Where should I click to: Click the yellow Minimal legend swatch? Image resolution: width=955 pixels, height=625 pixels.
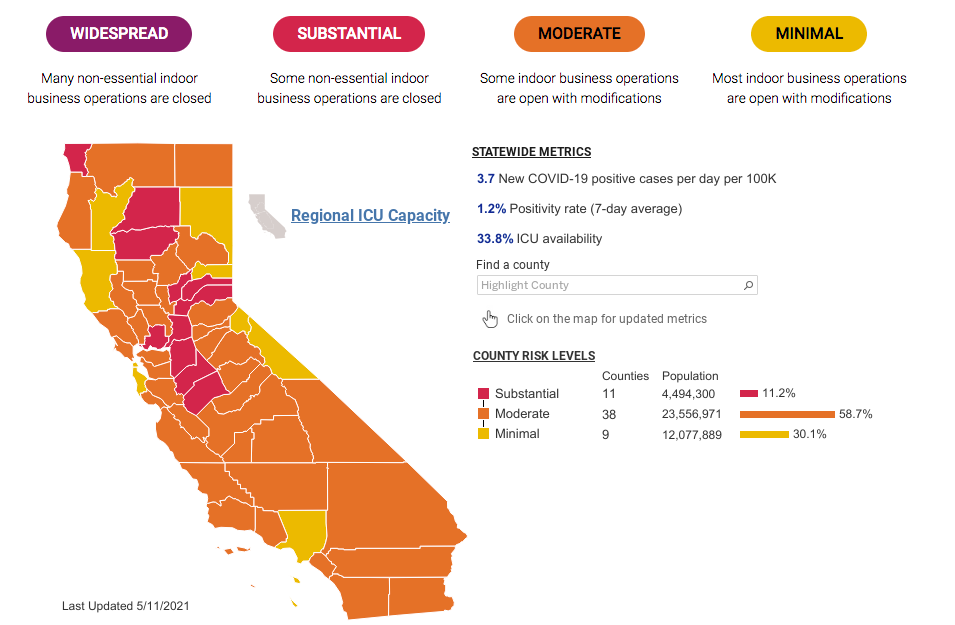pyautogui.click(x=483, y=434)
